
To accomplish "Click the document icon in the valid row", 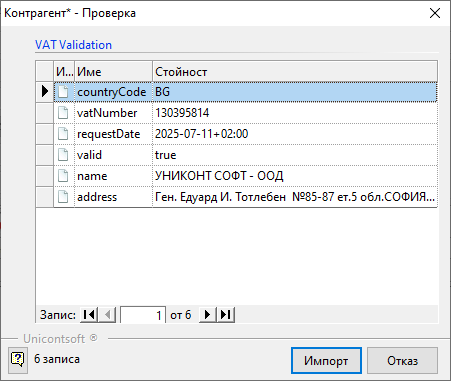I will [63, 155].
